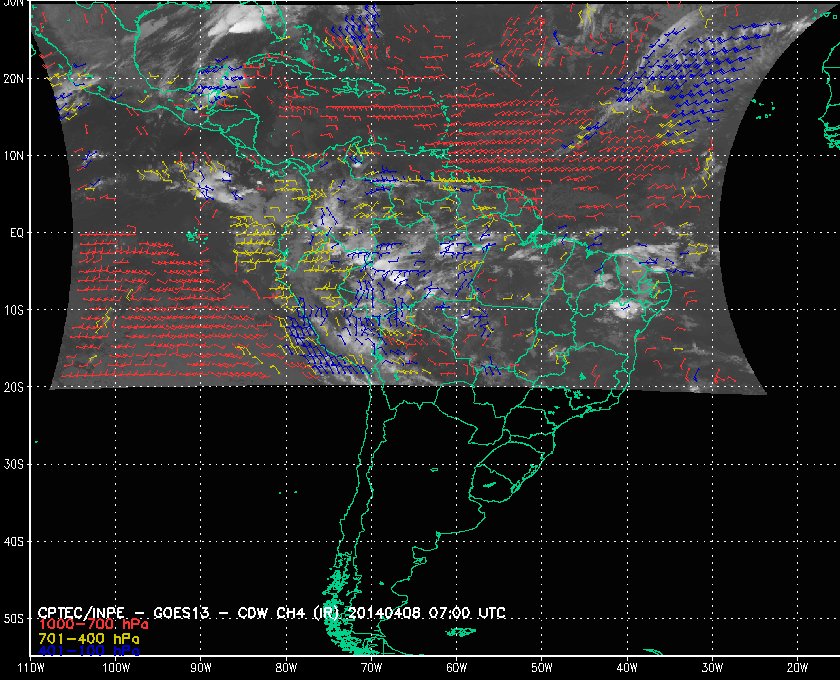This screenshot has height=680, width=840.
Task: Click the '100W' longitude label
Action: (x=116, y=668)
